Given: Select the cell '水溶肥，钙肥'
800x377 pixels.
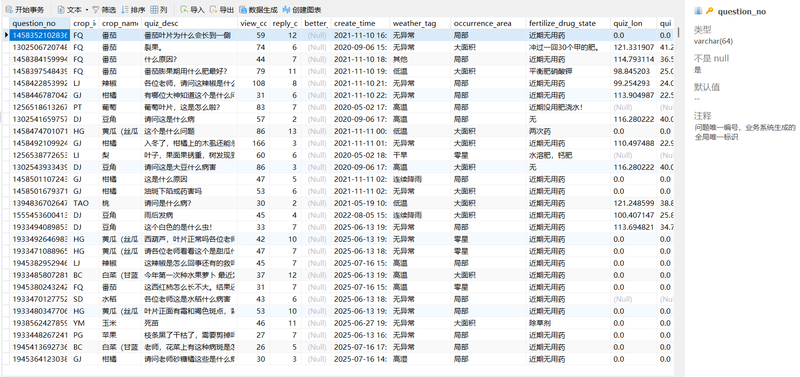Looking at the screenshot, I should pyautogui.click(x=568, y=155).
